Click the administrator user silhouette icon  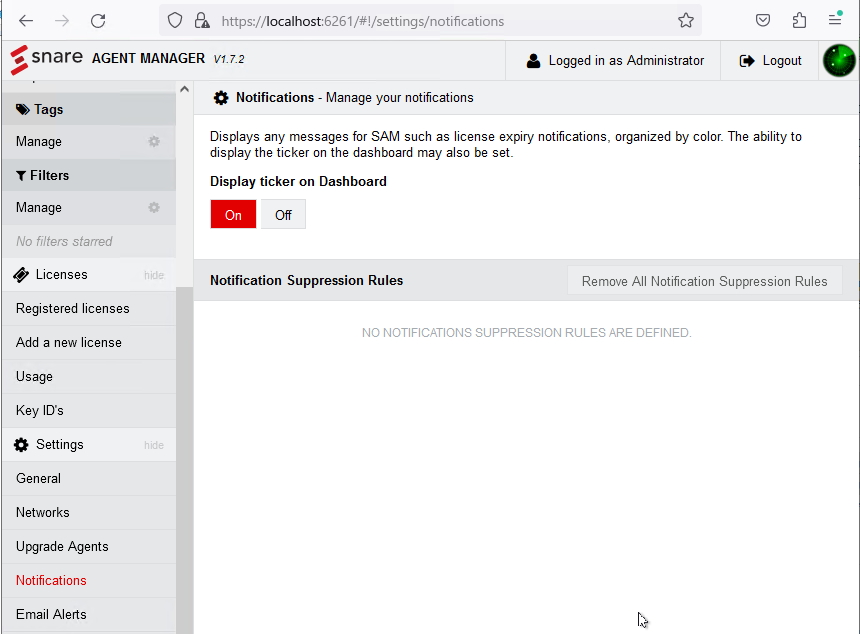(533, 61)
